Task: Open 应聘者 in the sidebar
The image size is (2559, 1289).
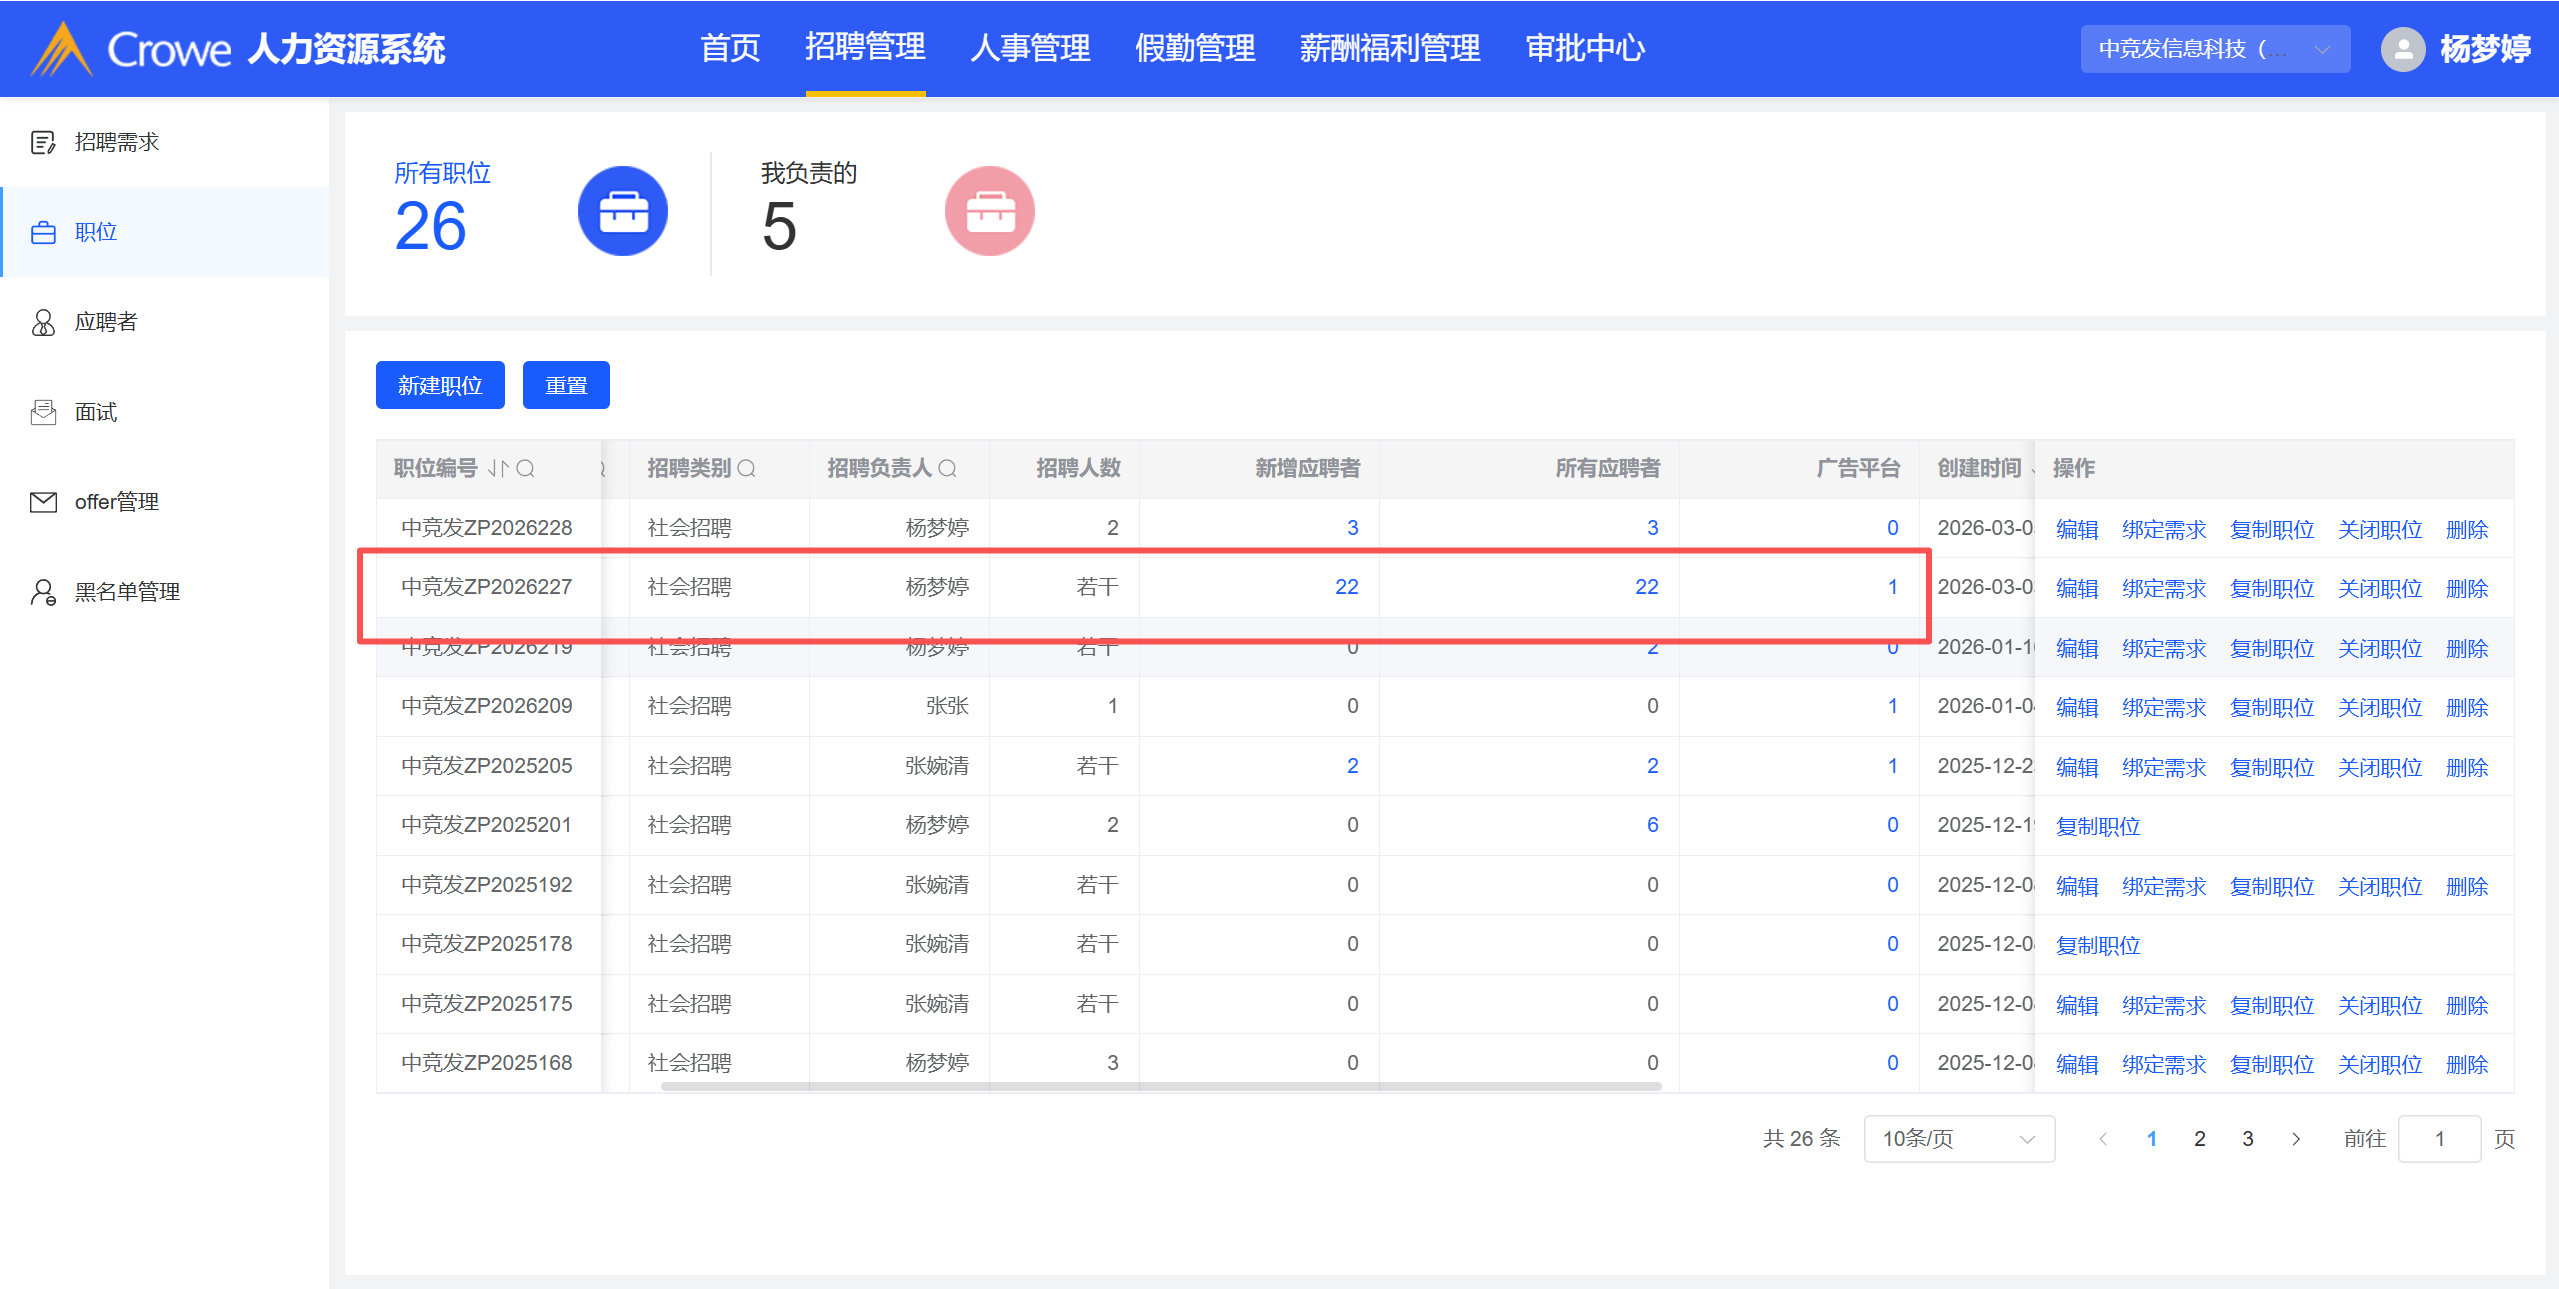Action: (x=106, y=322)
